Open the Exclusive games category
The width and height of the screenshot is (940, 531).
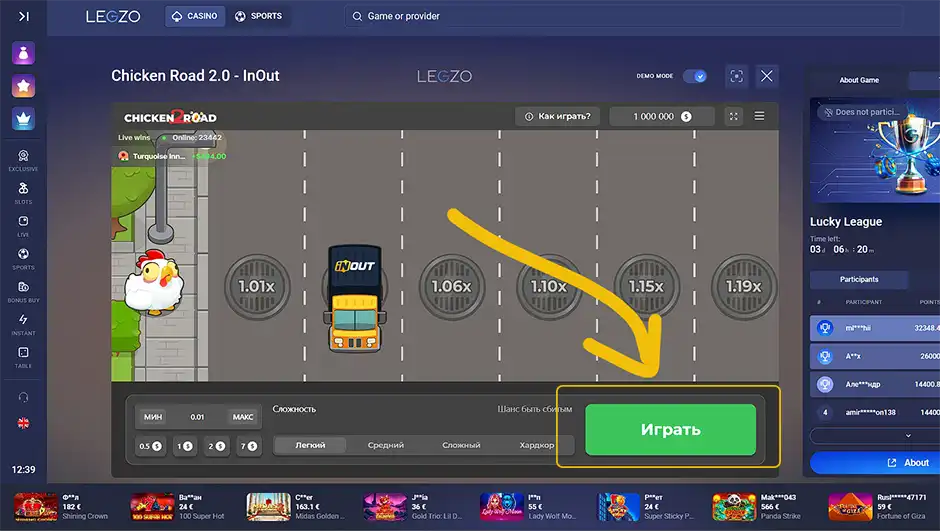pos(23,161)
